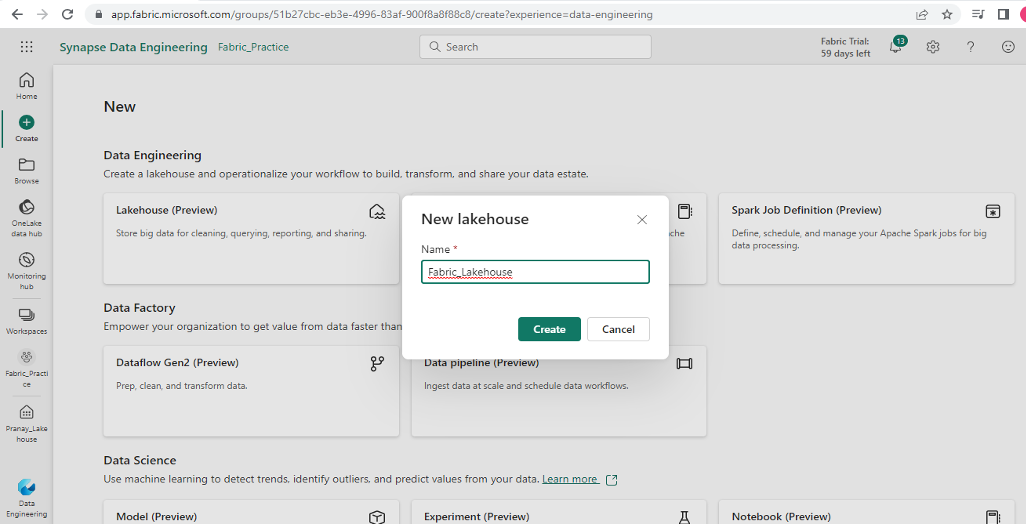The image size is (1026, 524).
Task: Open browser media control icon
Action: (x=978, y=14)
